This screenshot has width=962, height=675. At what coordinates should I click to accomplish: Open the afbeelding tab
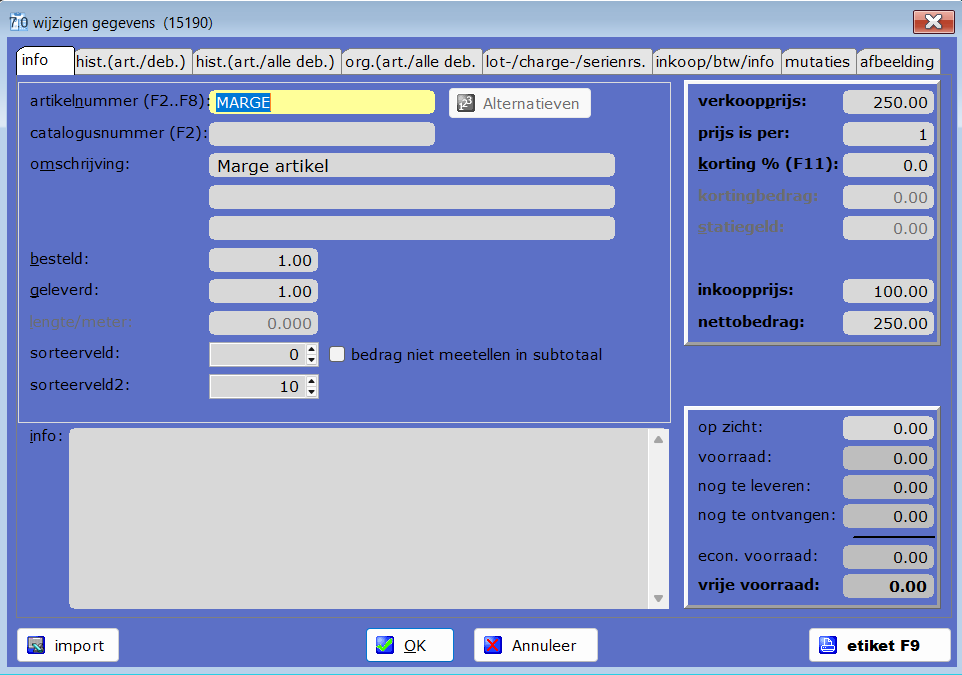coord(897,61)
